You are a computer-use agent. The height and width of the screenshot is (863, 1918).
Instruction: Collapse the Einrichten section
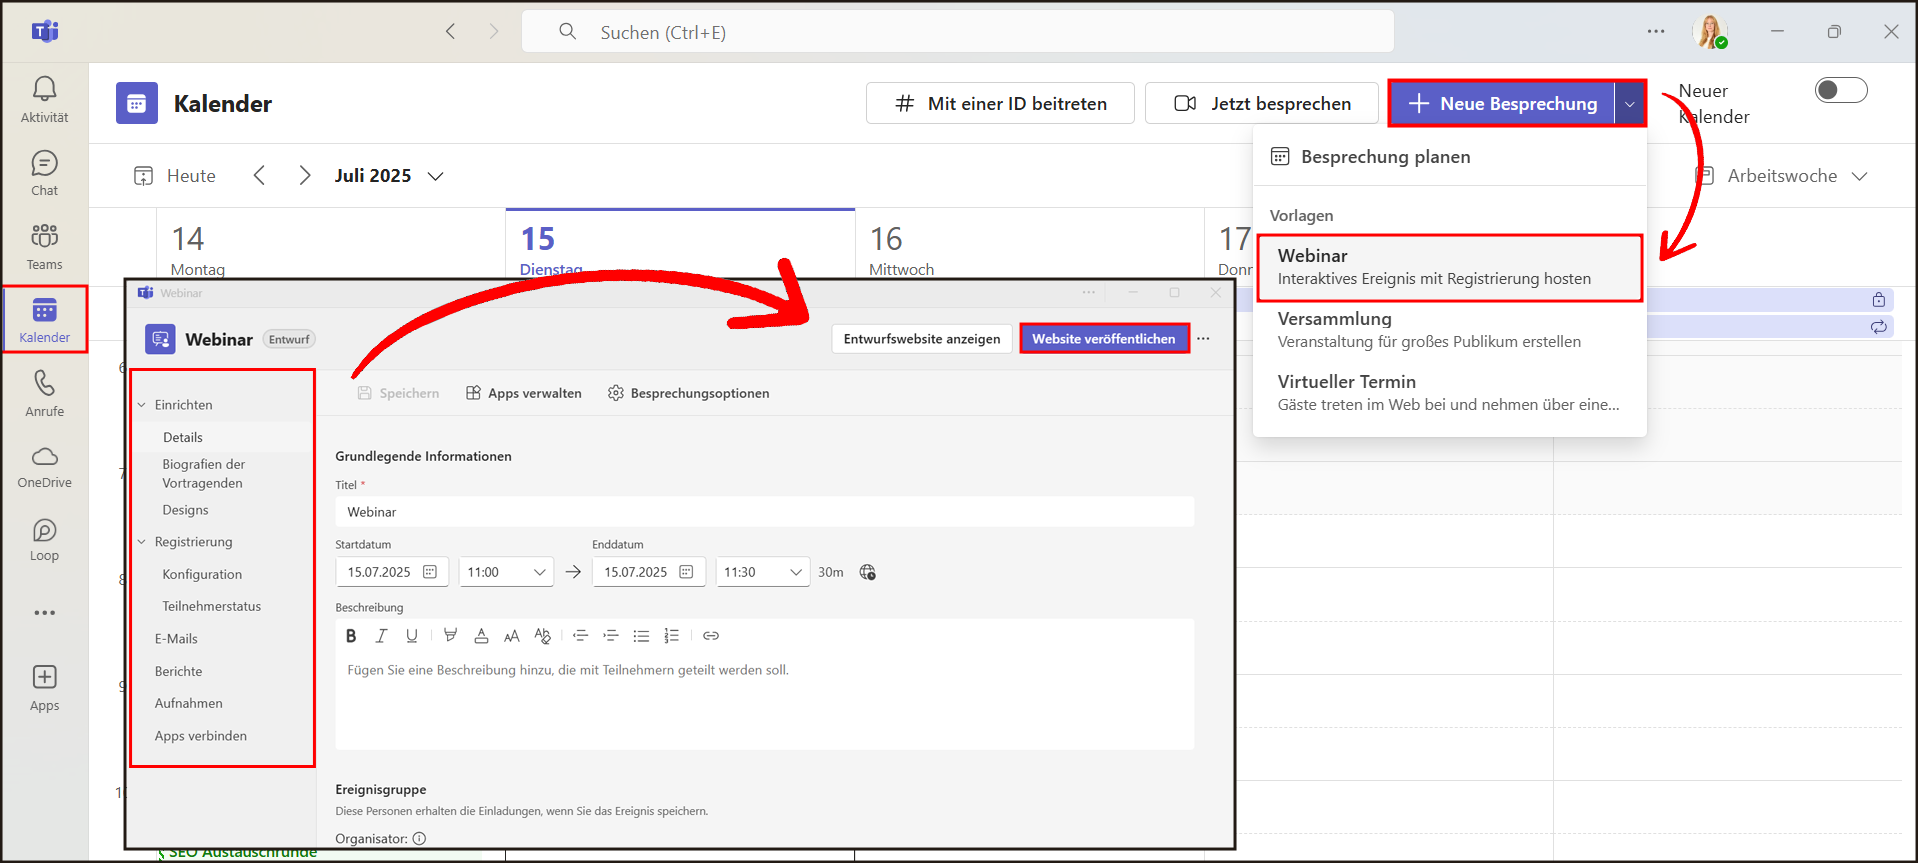(142, 405)
